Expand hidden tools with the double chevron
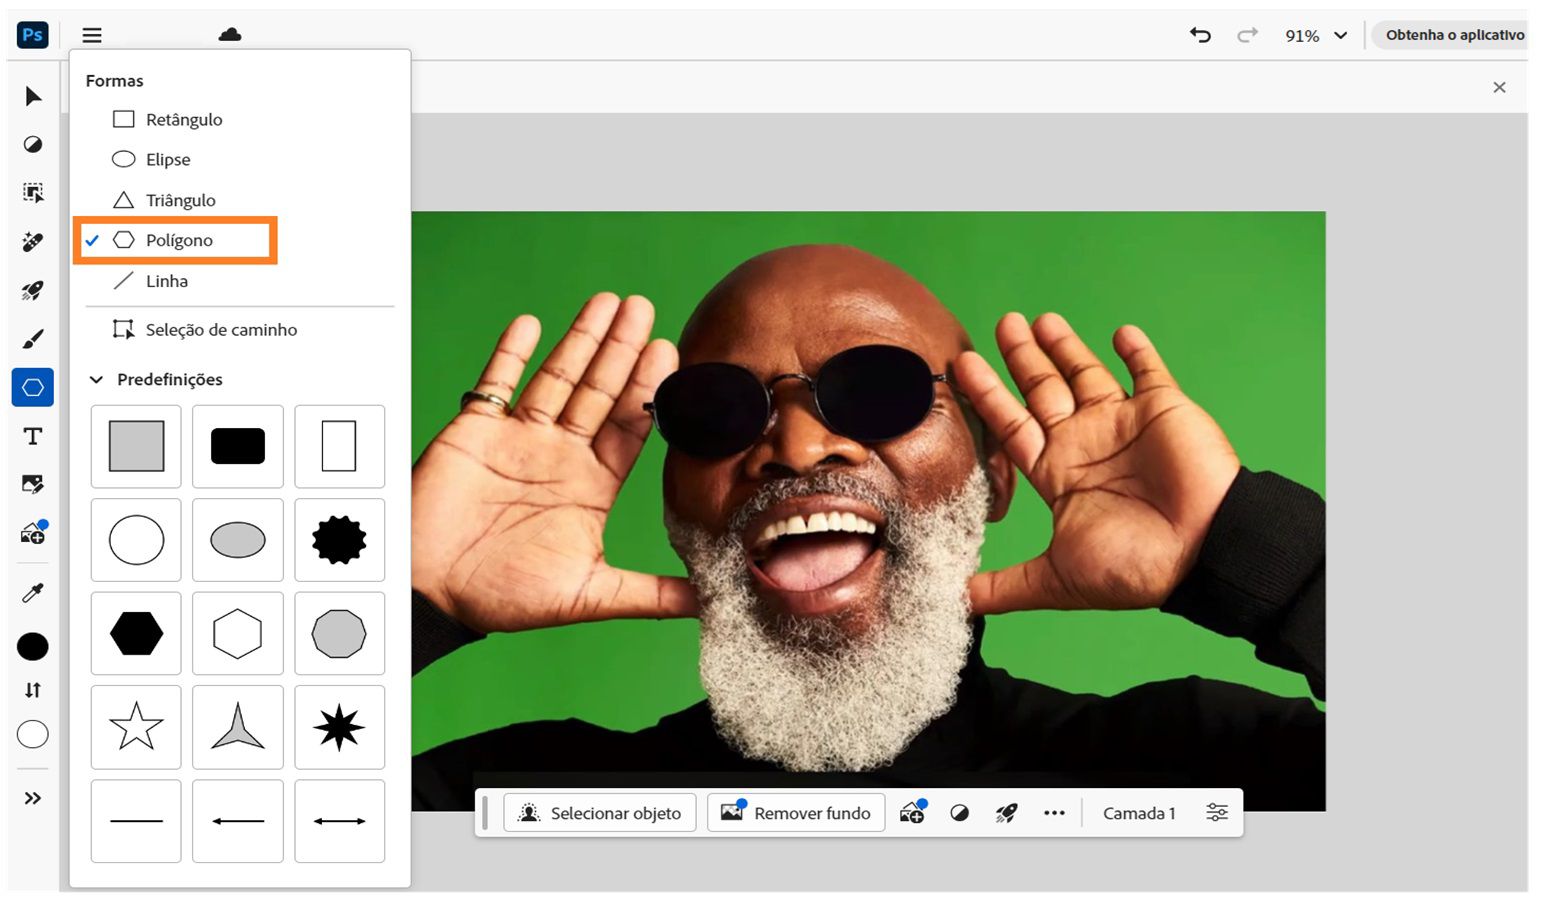Screen dimensions: 1541x901 (32, 797)
